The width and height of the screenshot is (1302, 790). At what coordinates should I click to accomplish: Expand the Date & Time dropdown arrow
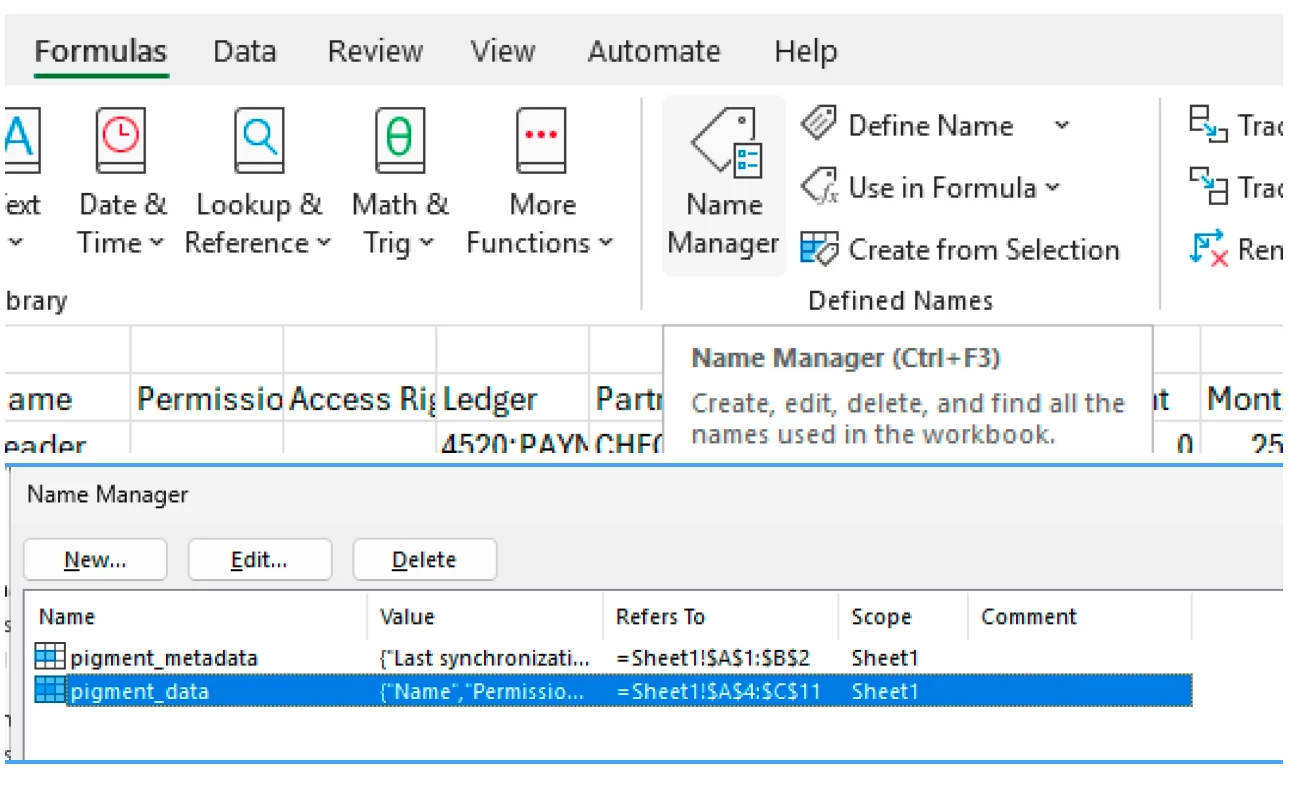[x=156, y=243]
